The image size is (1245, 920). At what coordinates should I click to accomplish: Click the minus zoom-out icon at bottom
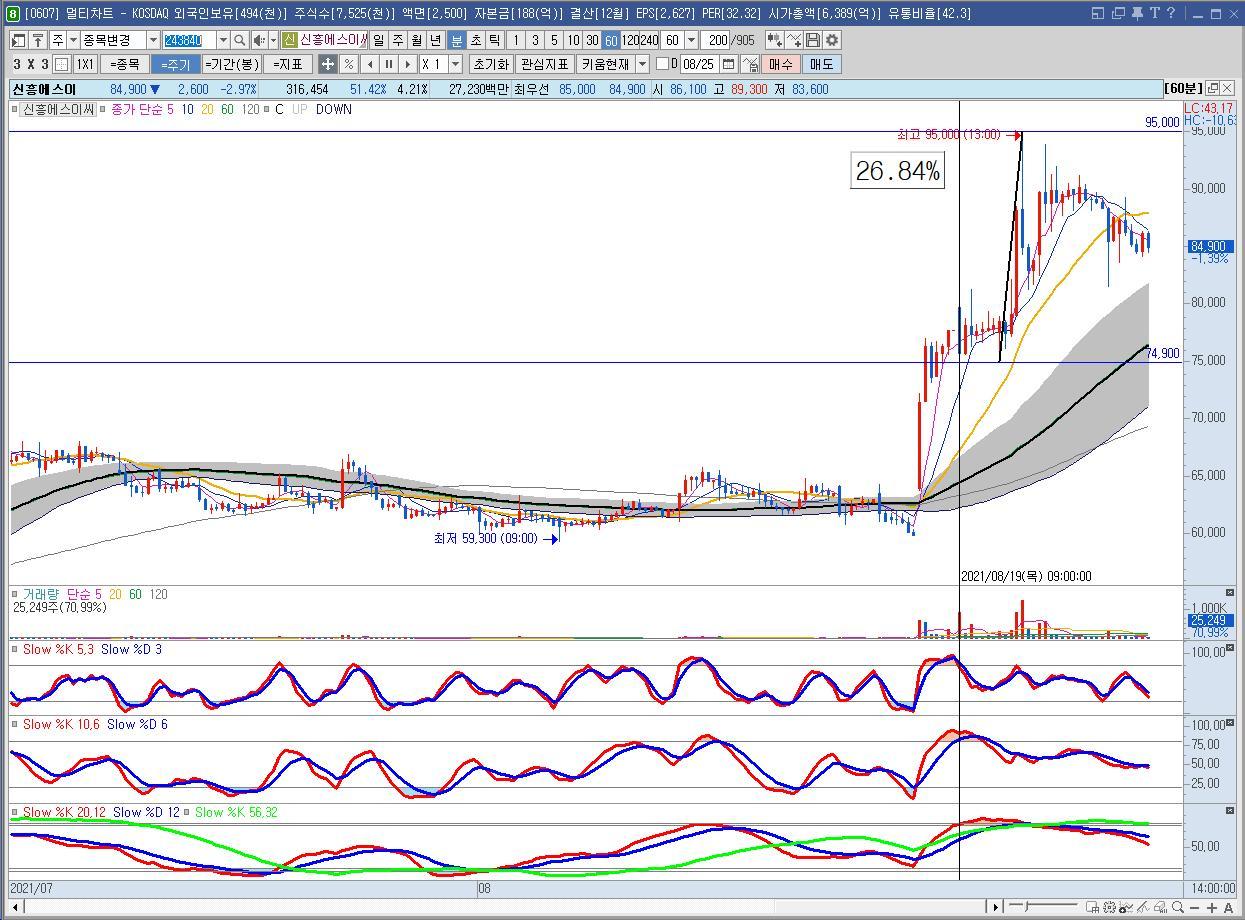pyautogui.click(x=1195, y=907)
